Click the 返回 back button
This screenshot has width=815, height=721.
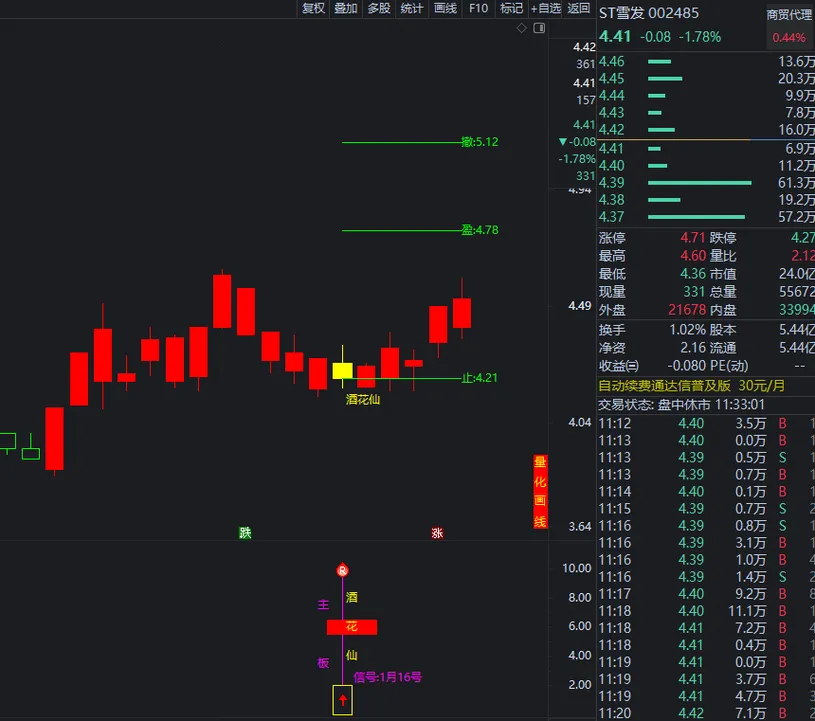tap(579, 8)
